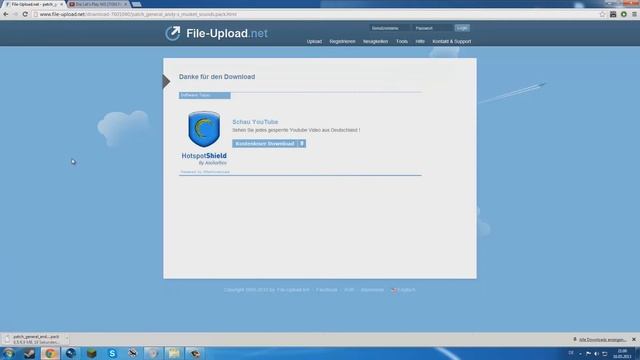Switch to the YouTube tab
This screenshot has width=640, height=360.
(x=97, y=4)
